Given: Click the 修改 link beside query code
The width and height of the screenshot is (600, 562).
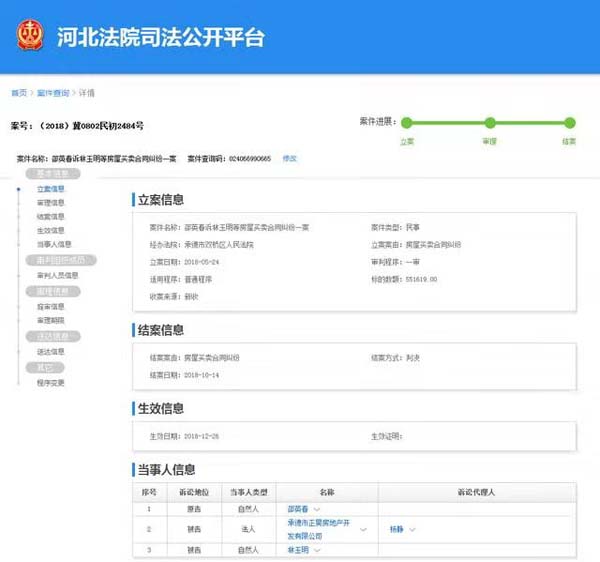Looking at the screenshot, I should [x=290, y=158].
